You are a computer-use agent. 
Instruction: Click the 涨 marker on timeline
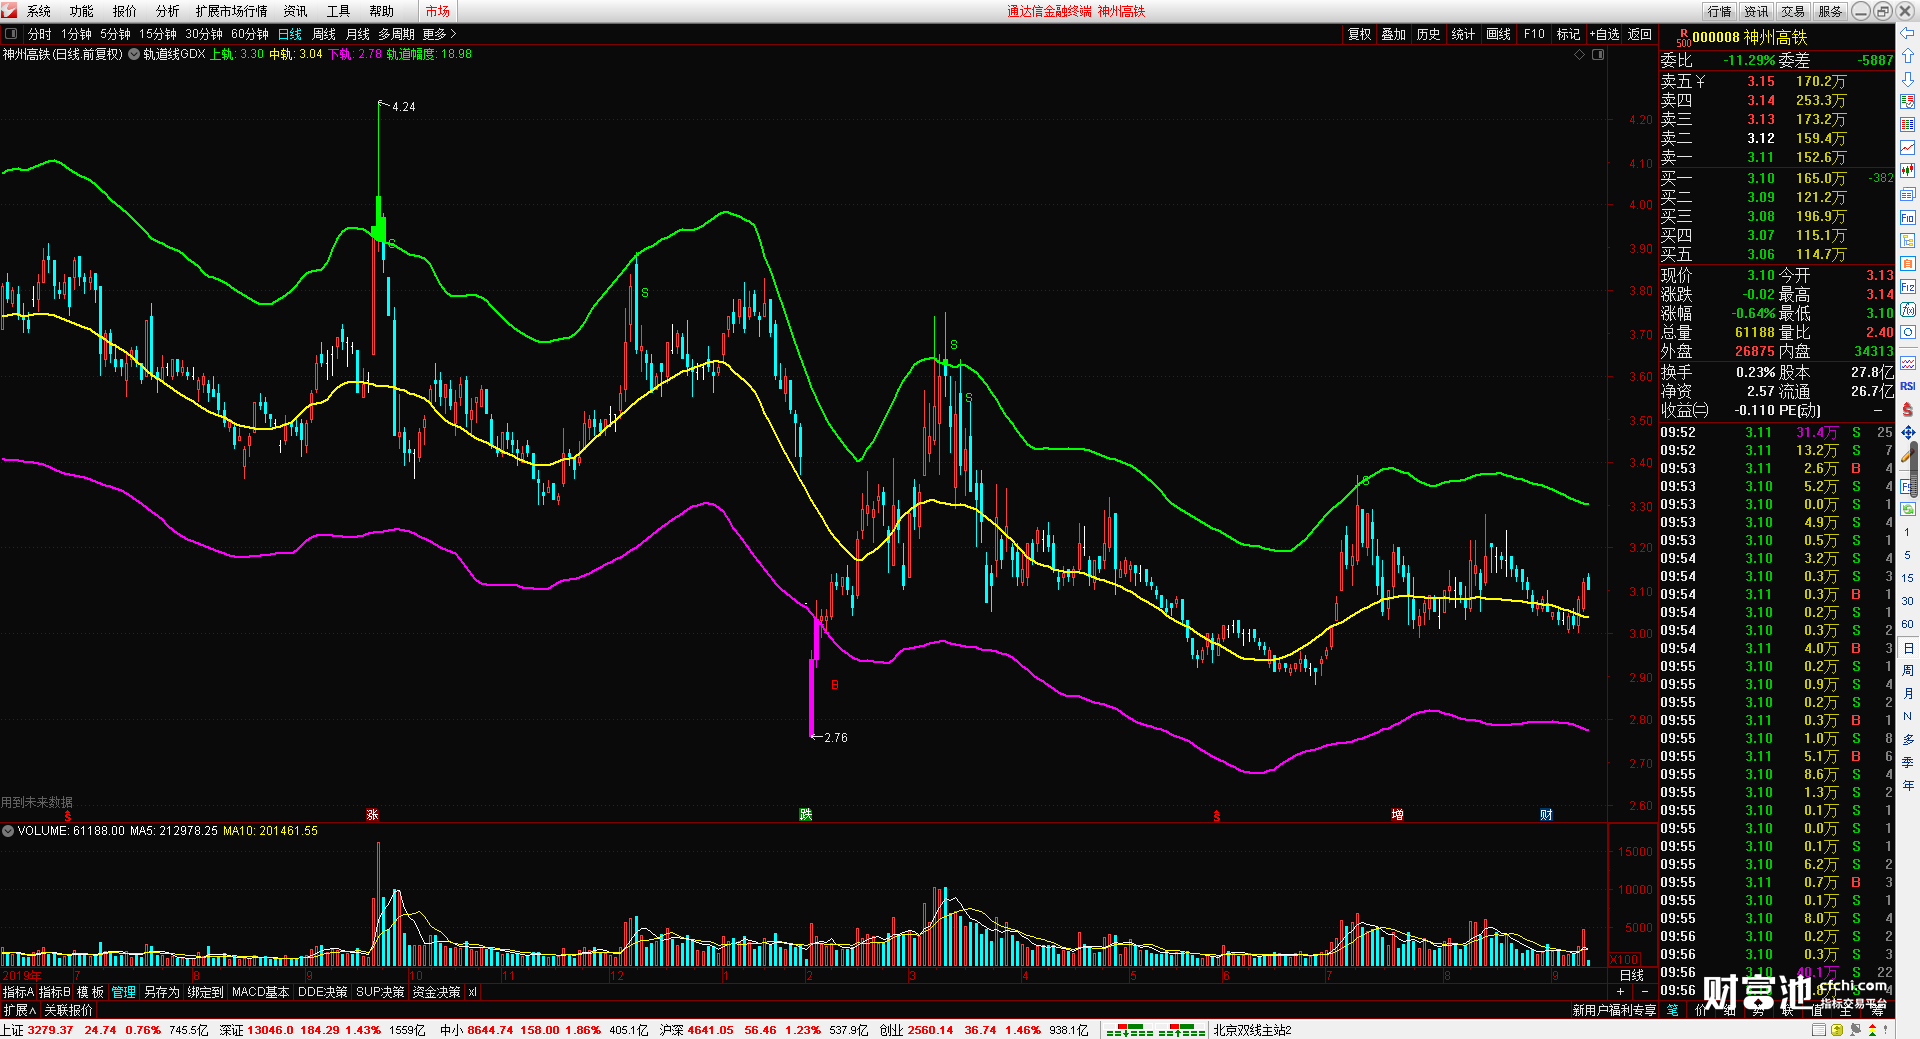pos(372,815)
